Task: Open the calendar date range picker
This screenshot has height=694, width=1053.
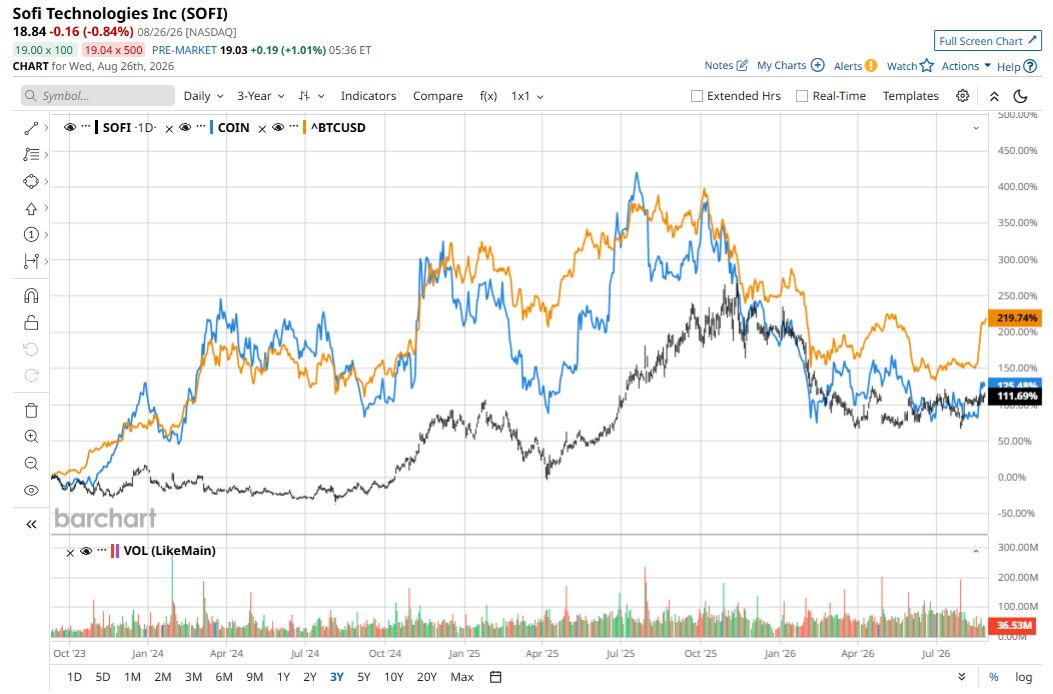Action: [x=496, y=677]
